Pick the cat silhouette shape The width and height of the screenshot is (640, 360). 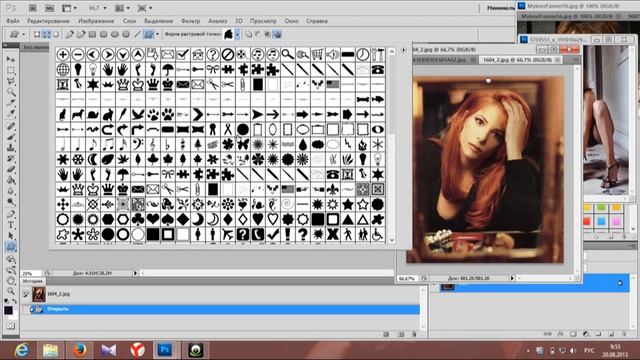(x=63, y=115)
